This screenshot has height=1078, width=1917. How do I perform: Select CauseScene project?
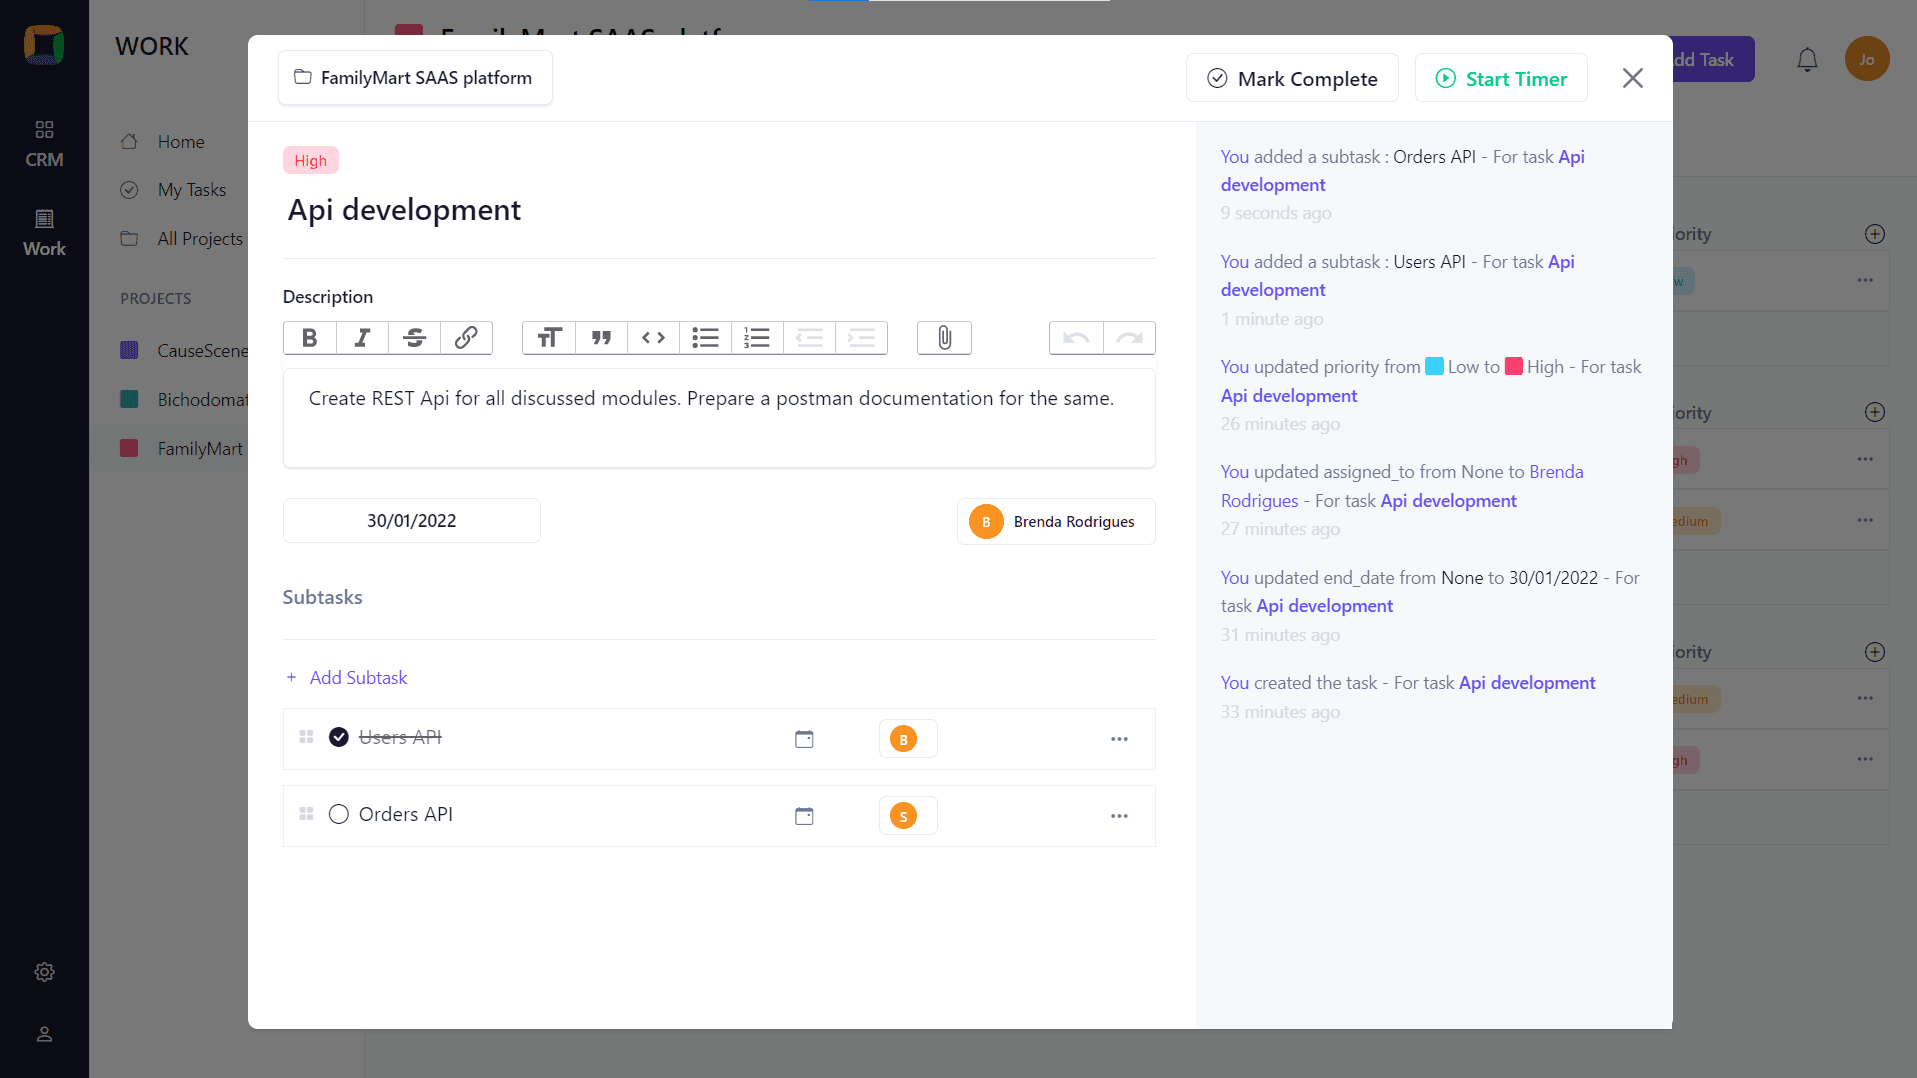185,351
